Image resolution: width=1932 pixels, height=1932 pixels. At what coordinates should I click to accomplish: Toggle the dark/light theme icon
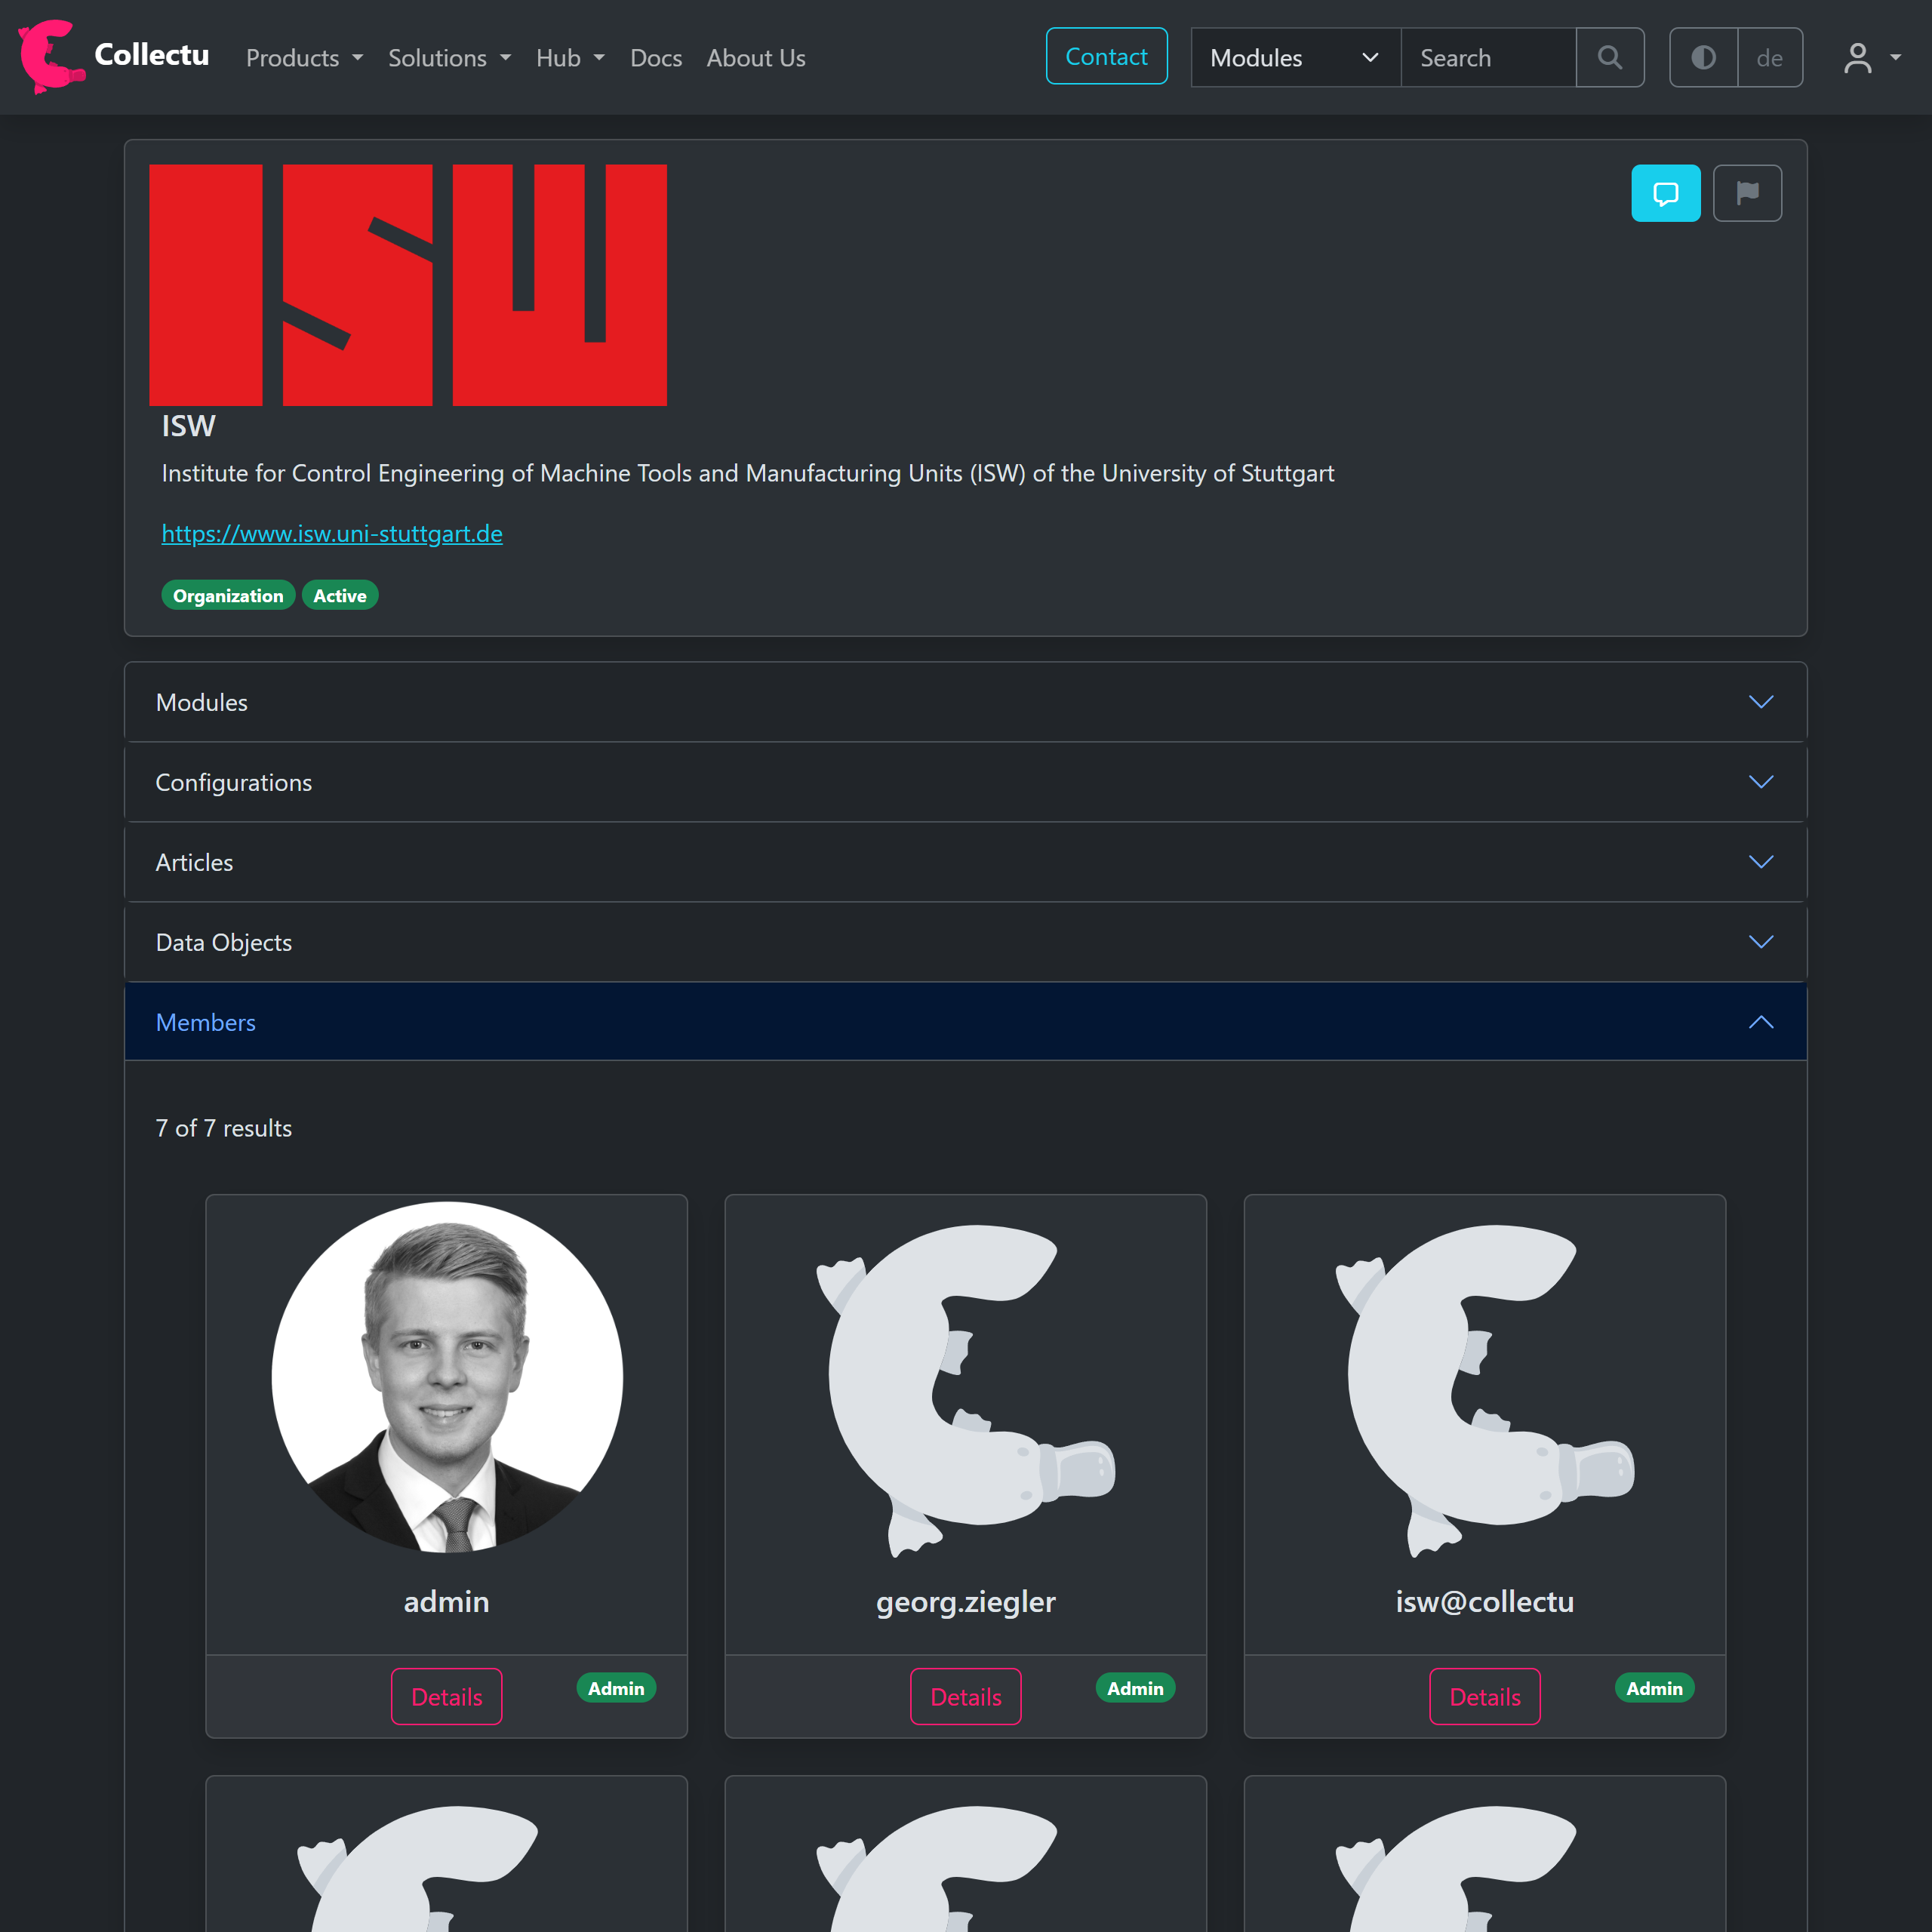coord(1704,58)
